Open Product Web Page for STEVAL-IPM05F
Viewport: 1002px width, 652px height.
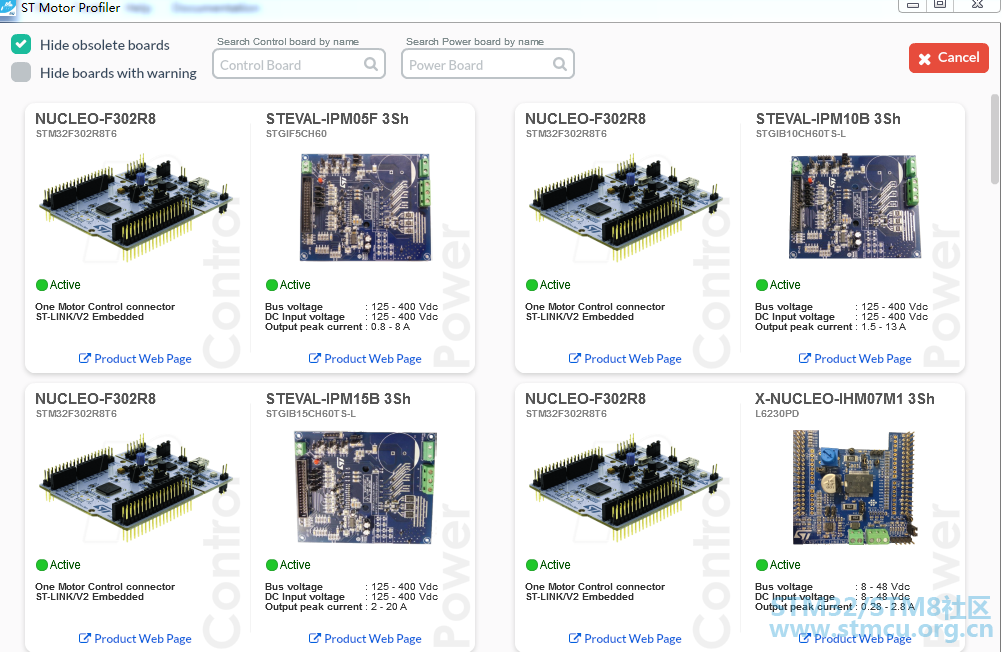click(x=365, y=359)
